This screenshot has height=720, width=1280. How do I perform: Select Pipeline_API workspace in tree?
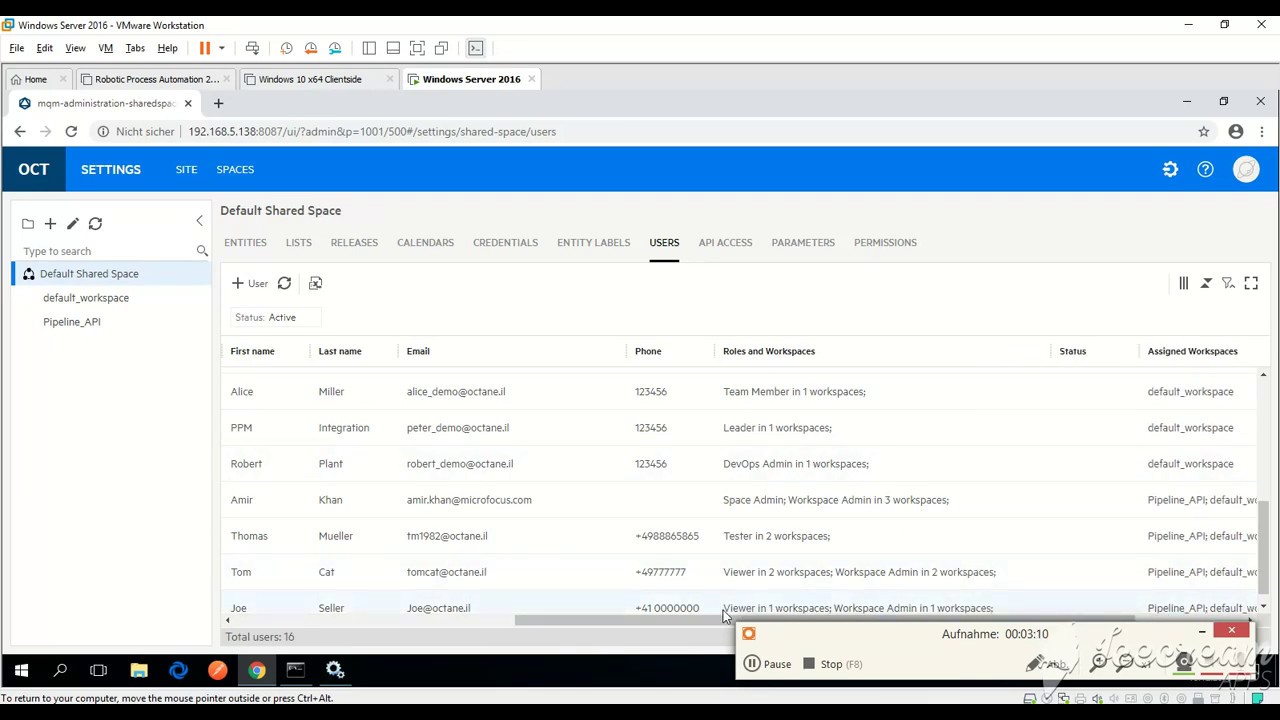coord(72,322)
